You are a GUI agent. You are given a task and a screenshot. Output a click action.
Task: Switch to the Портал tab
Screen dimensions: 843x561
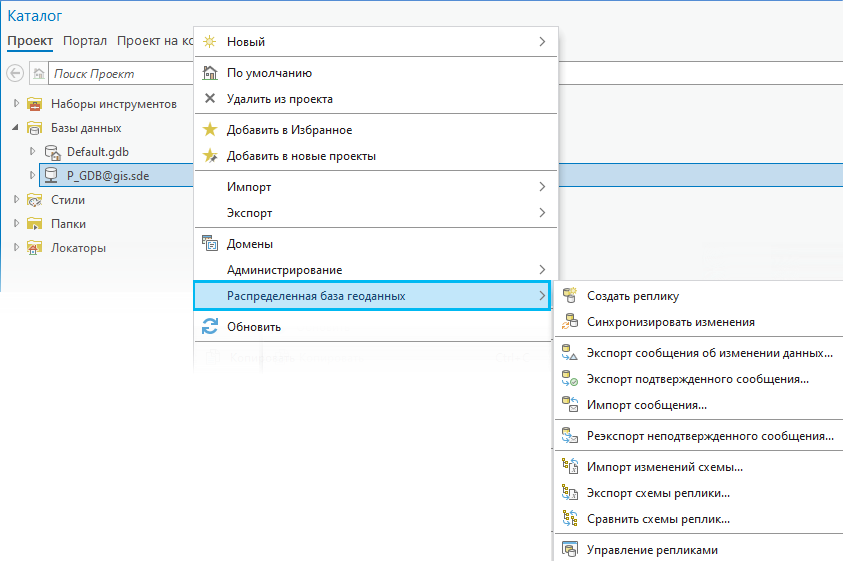coord(85,41)
